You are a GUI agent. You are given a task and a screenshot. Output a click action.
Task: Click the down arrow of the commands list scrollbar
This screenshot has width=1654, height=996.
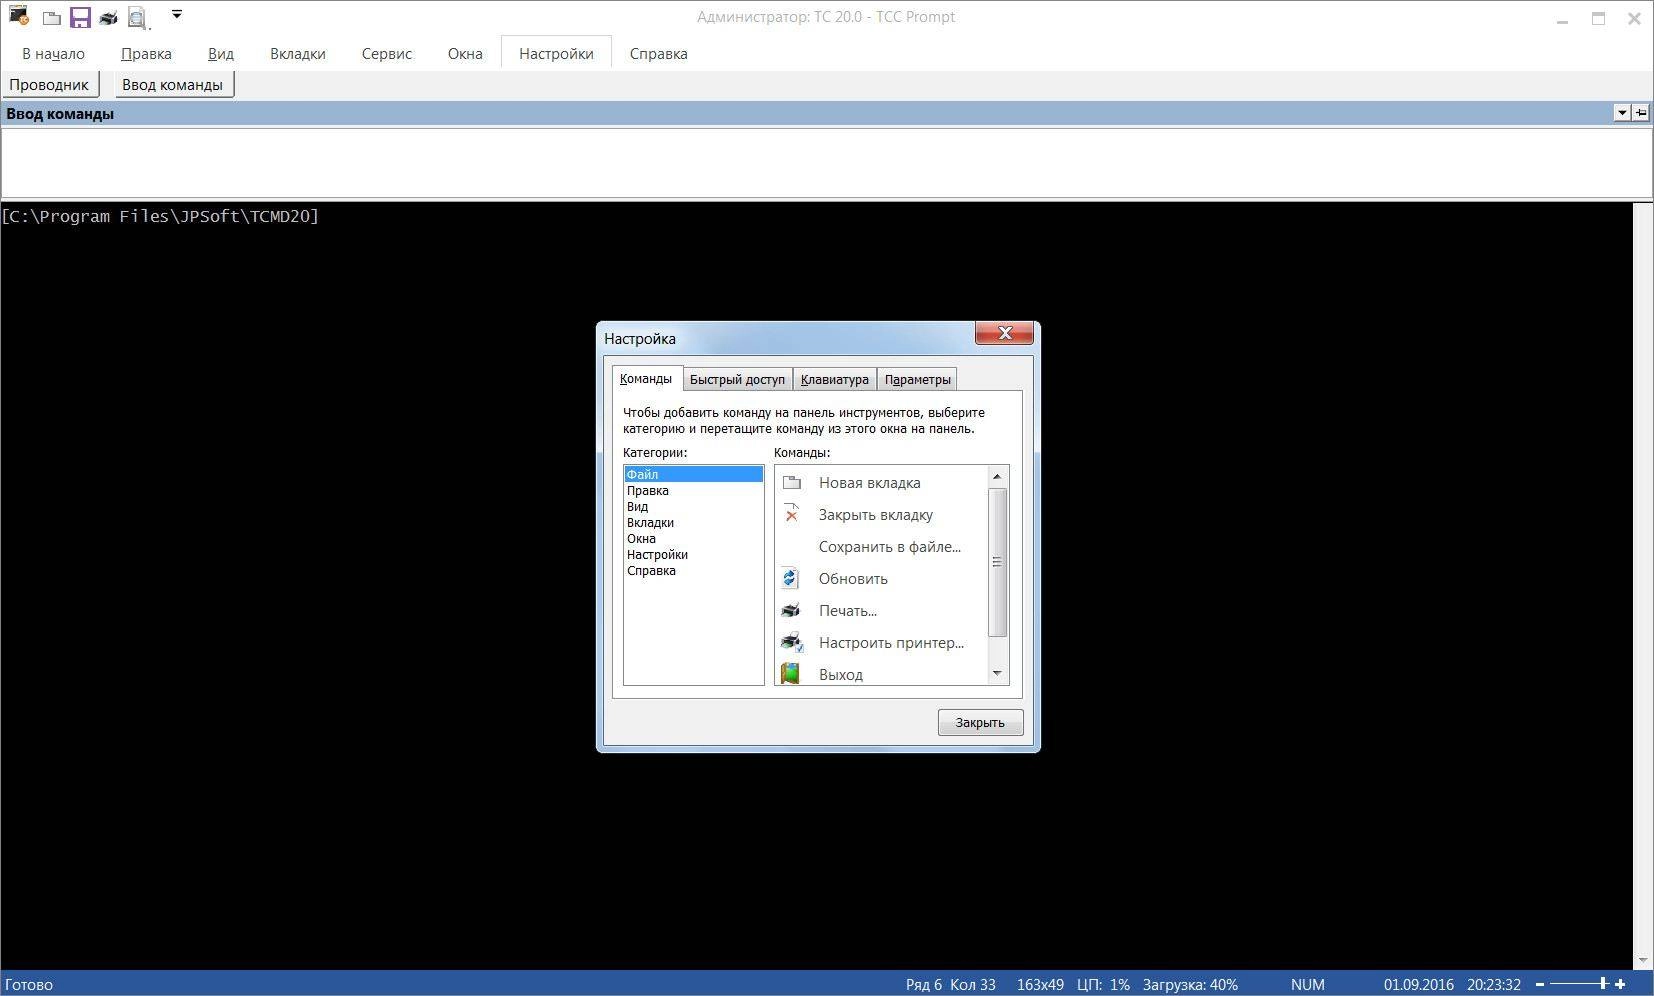click(997, 674)
